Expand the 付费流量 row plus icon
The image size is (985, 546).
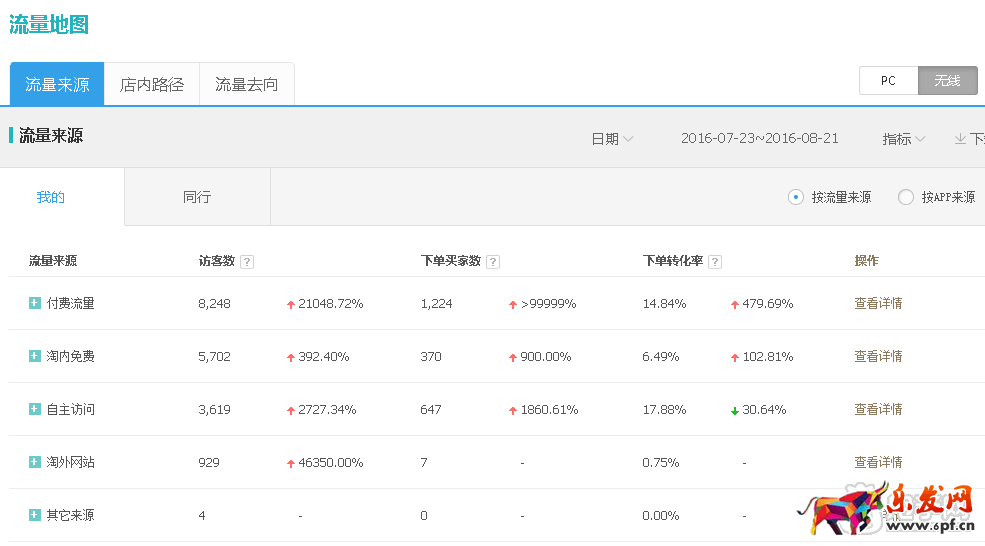tap(35, 303)
